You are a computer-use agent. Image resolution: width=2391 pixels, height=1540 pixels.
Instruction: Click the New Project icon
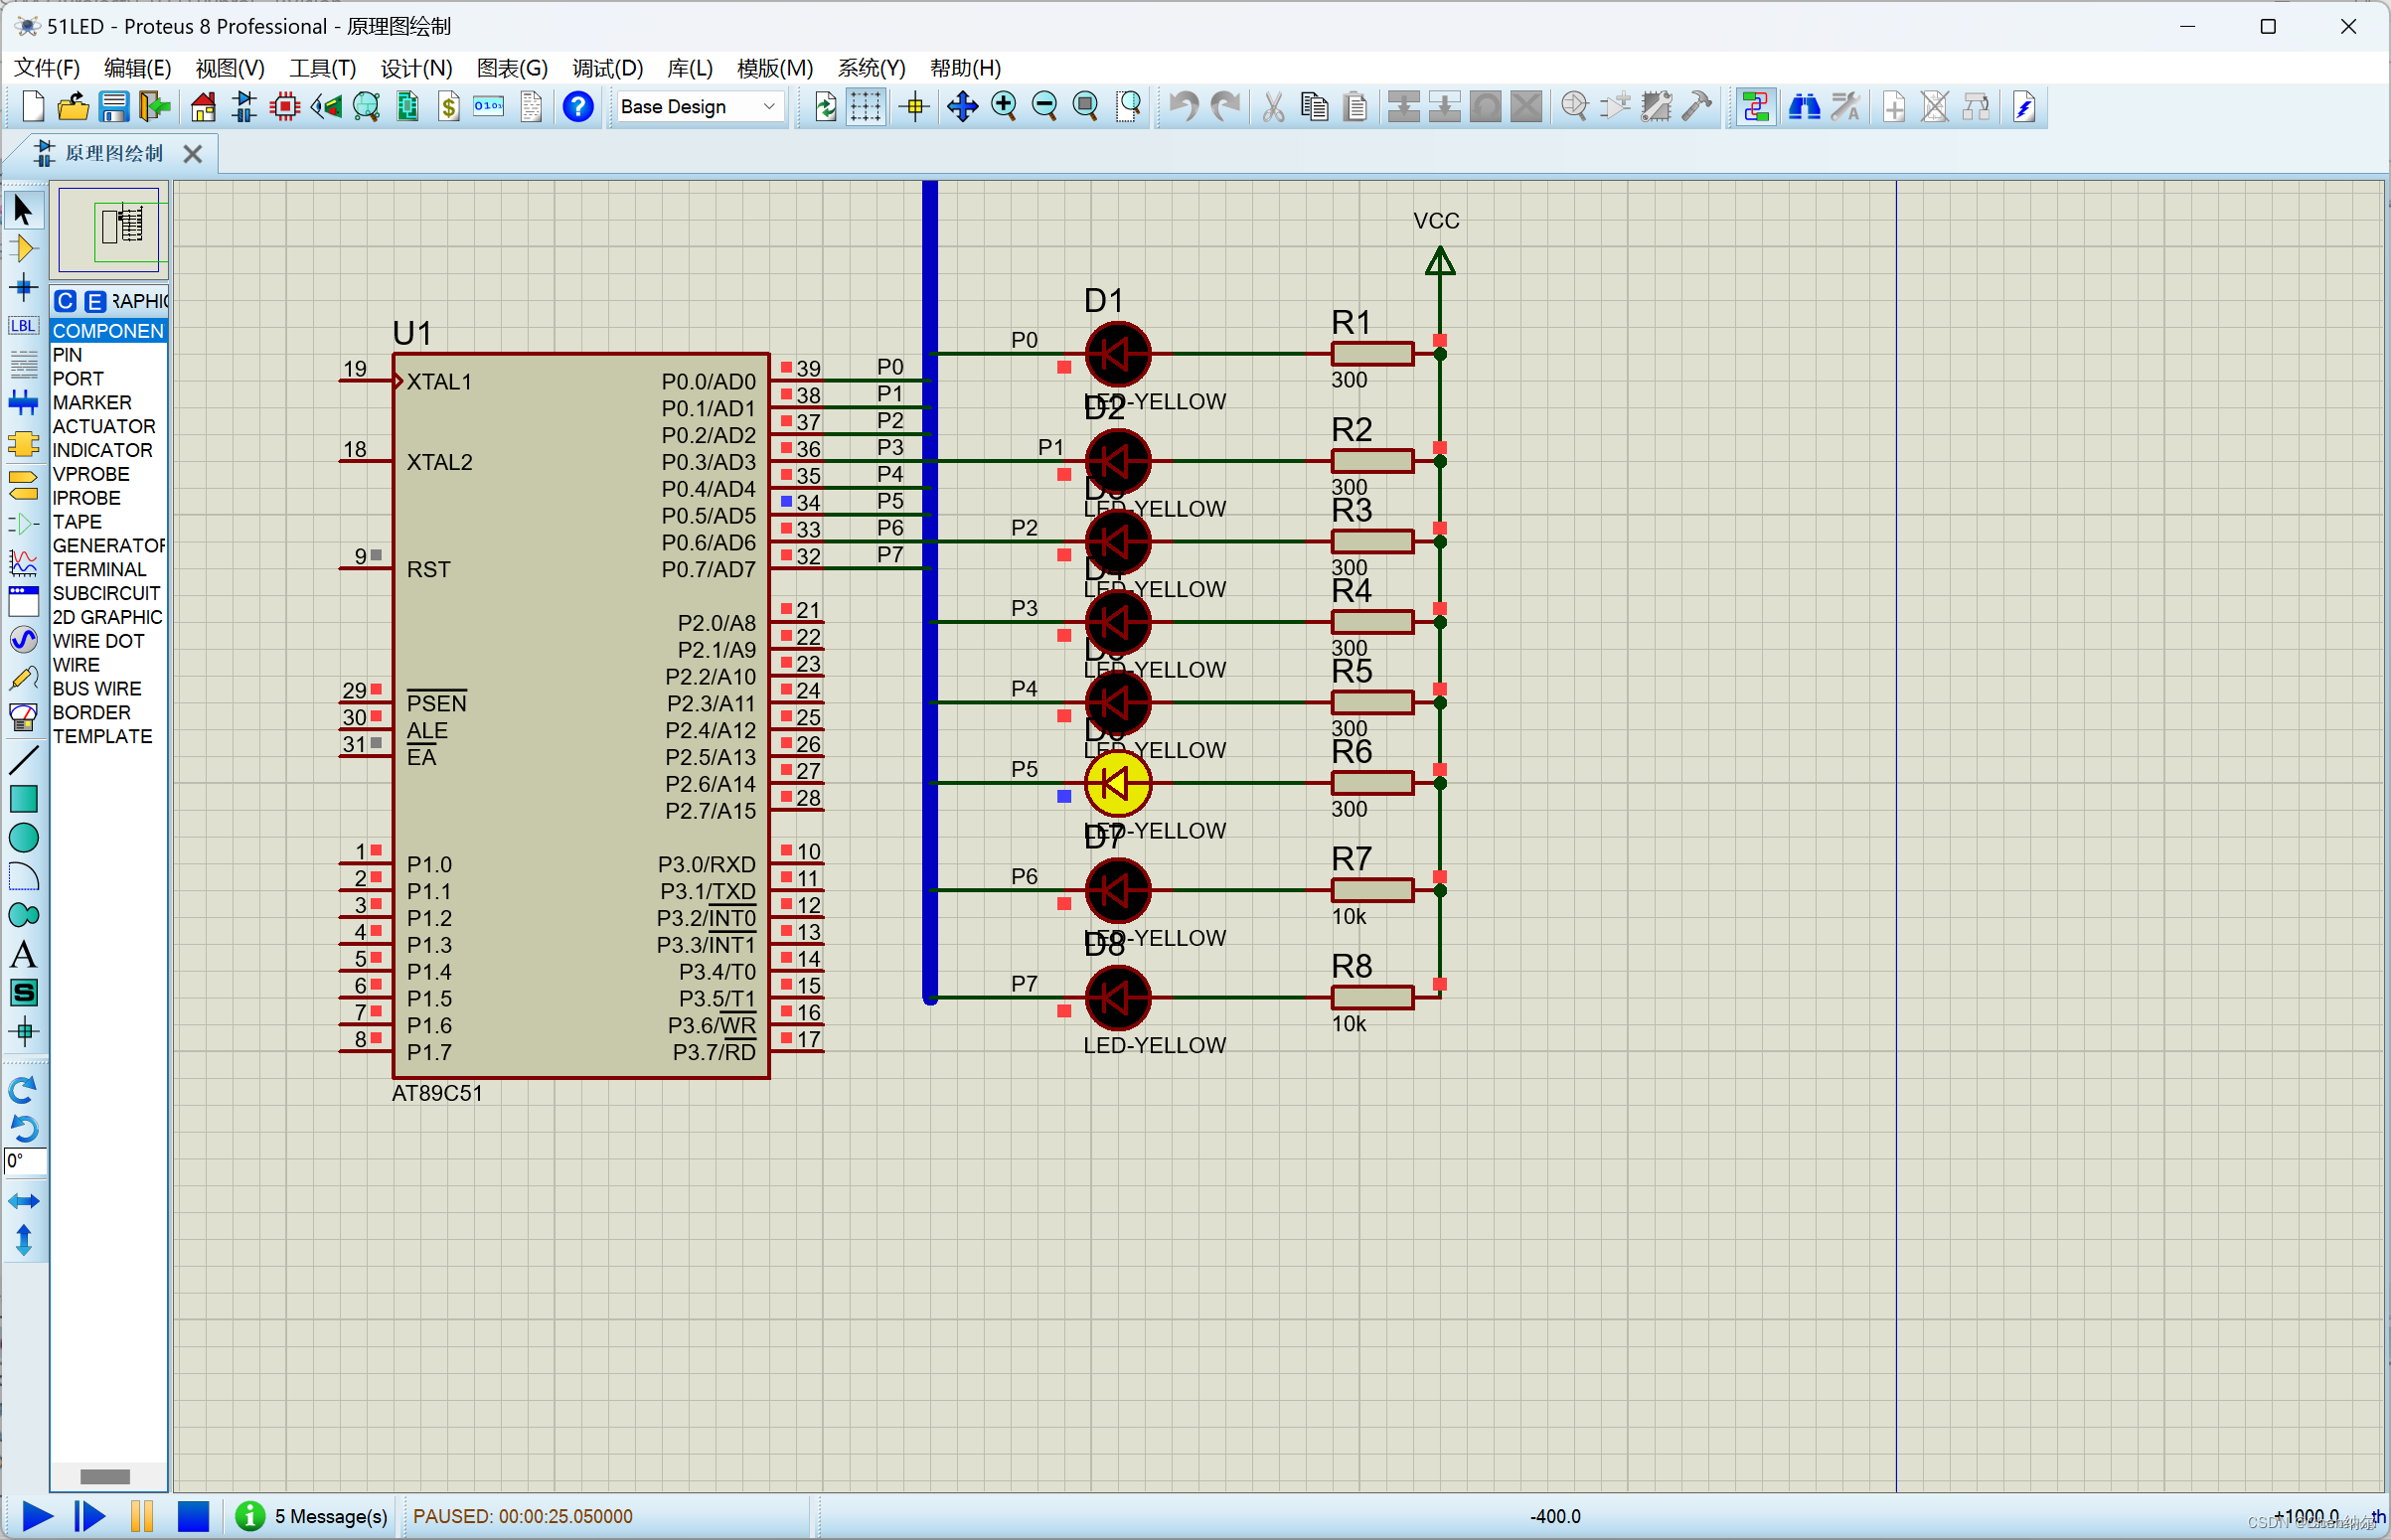32,106
